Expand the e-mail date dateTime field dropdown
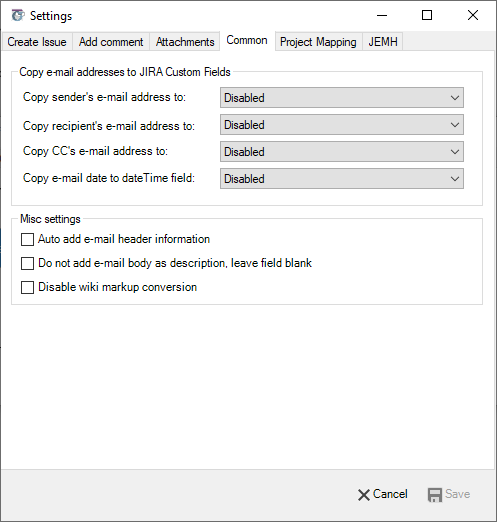Screen dimensions: 497x522 click(342, 179)
